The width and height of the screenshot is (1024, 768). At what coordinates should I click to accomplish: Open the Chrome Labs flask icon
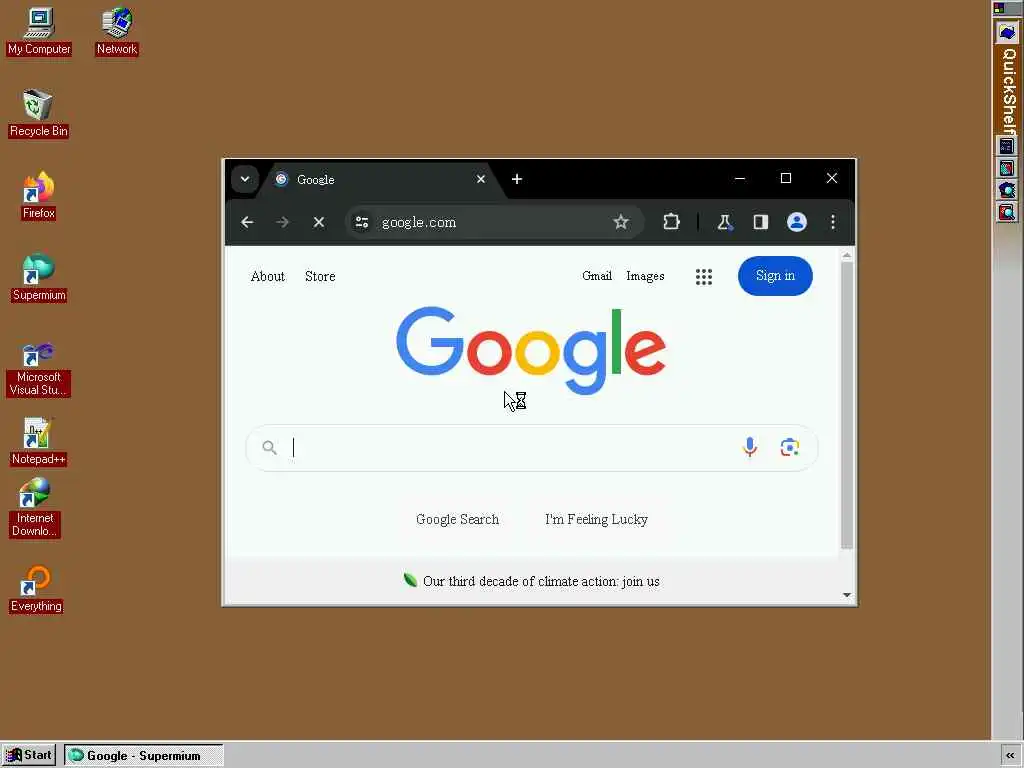pyautogui.click(x=724, y=222)
